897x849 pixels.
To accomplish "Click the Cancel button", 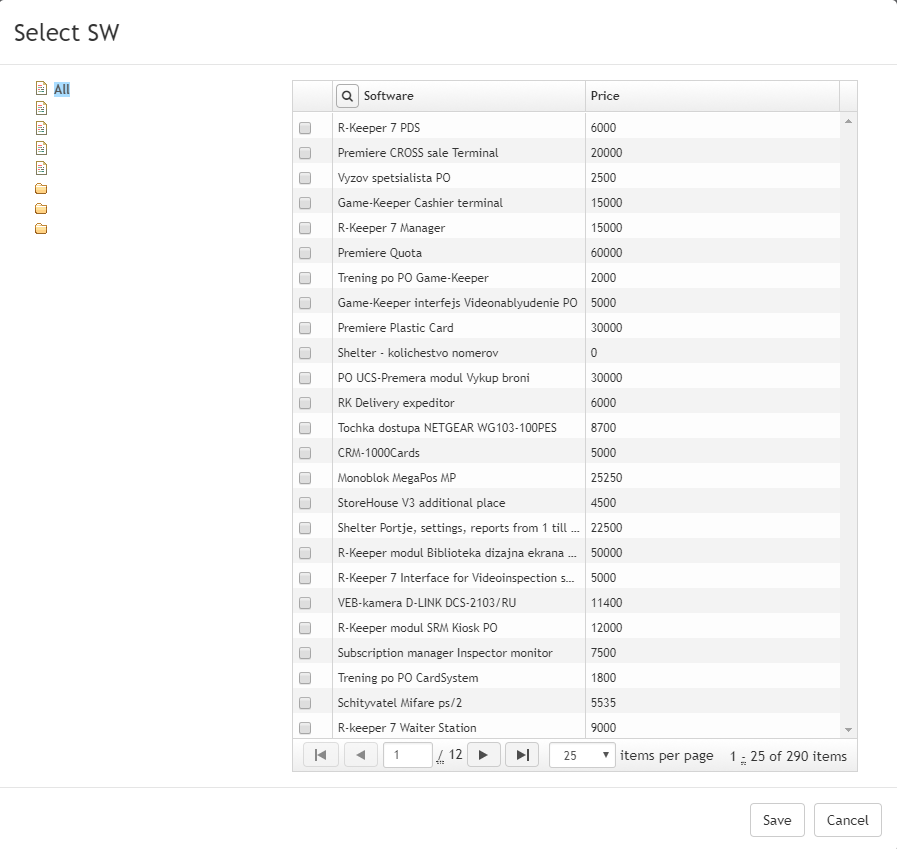I will (x=847, y=820).
